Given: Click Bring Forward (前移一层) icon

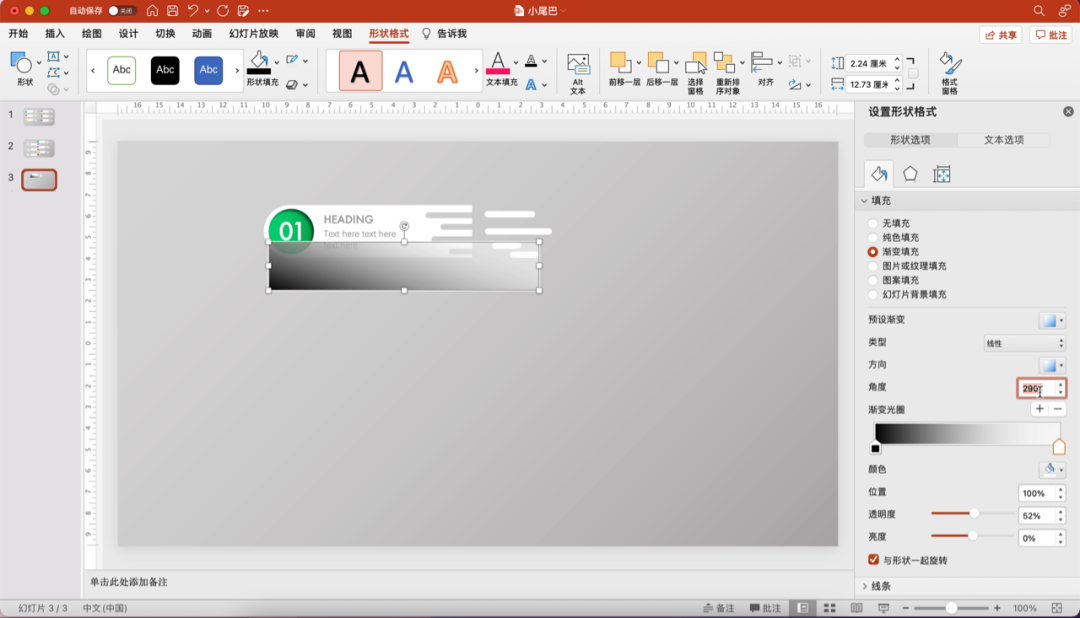Looking at the screenshot, I should point(619,62).
